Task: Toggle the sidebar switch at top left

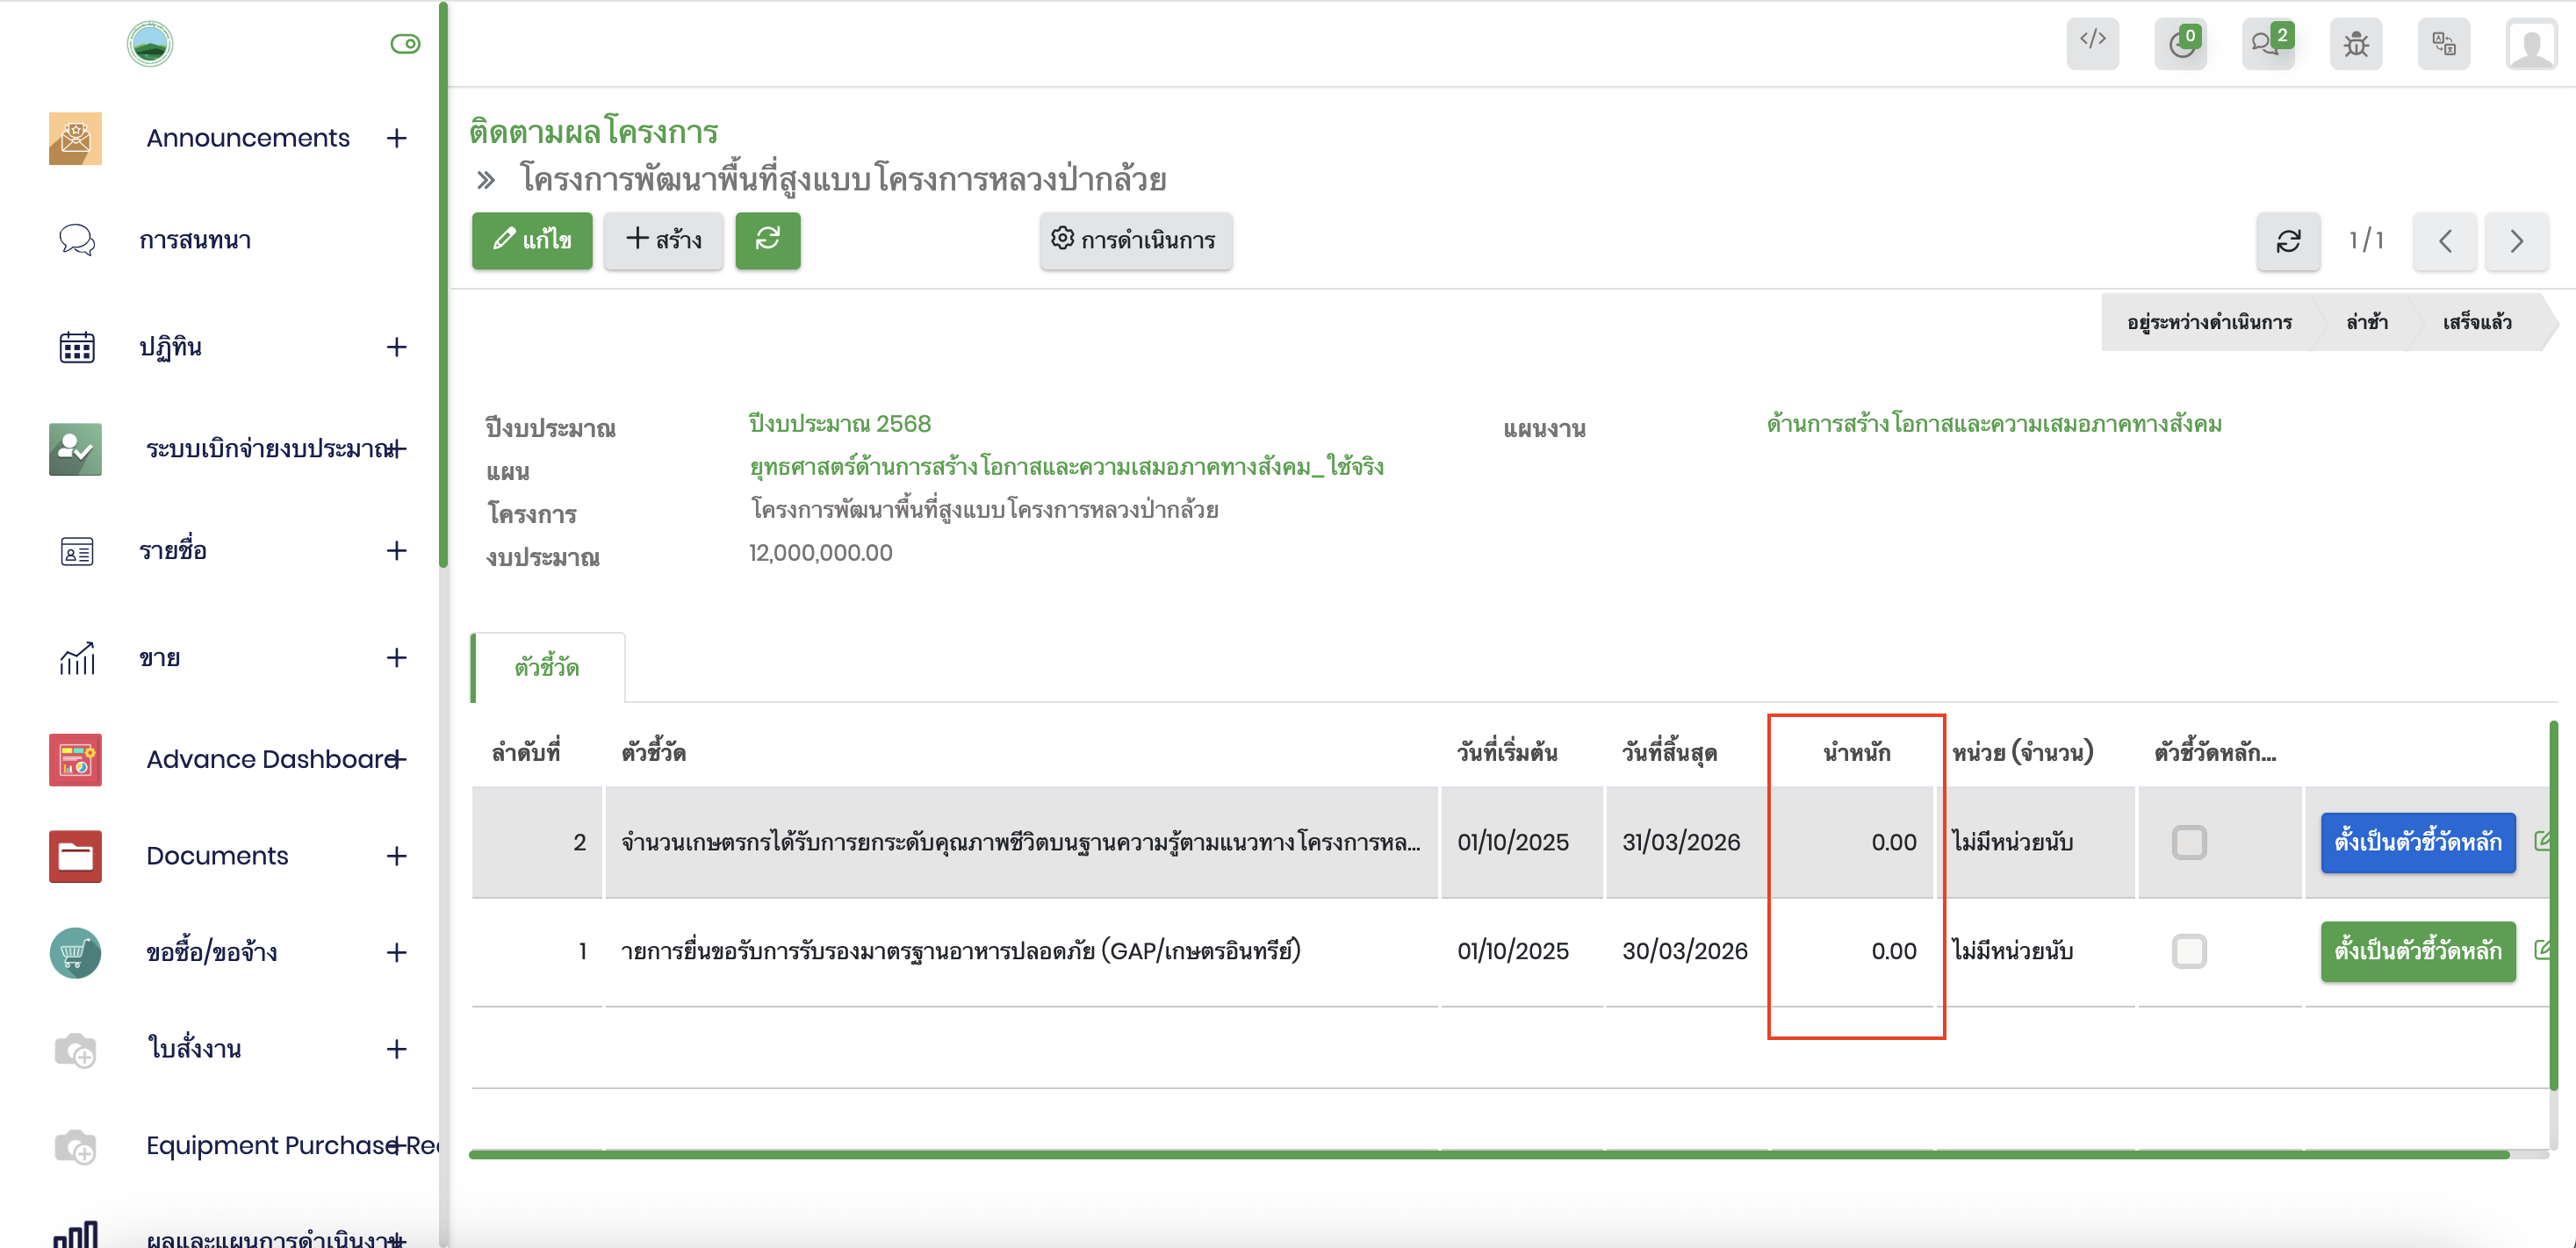Action: 405,43
